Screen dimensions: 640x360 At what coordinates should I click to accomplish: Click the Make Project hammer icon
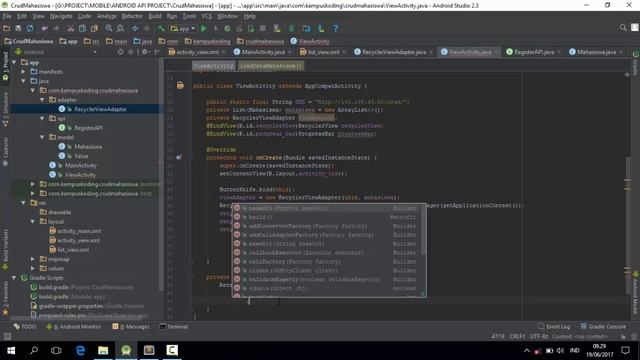(162, 28)
